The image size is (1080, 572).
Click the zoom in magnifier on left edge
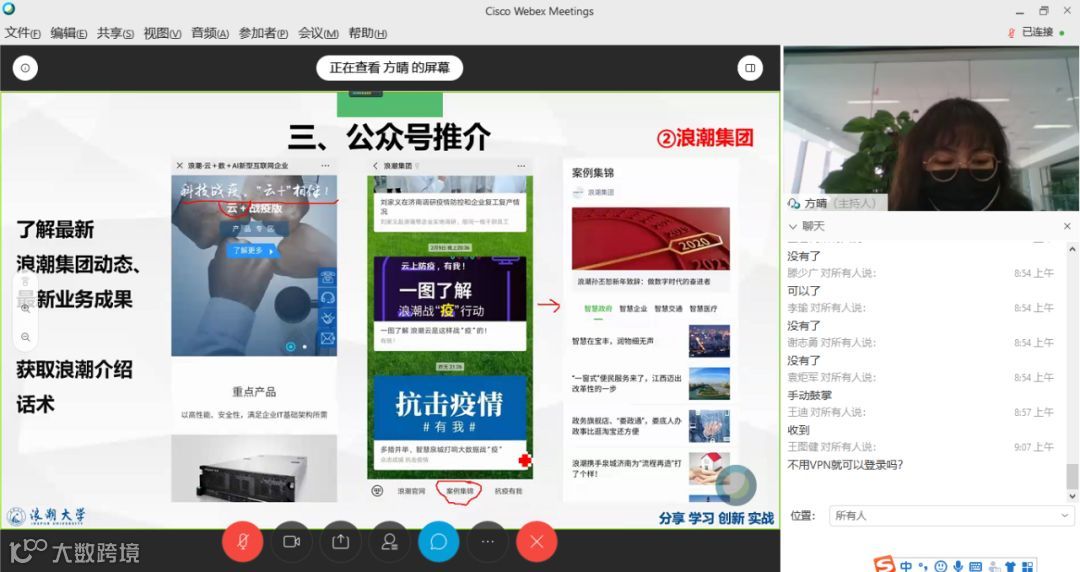[25, 309]
